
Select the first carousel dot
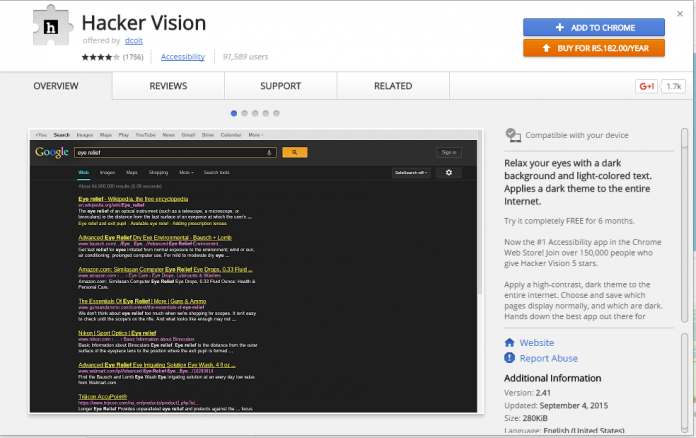click(234, 113)
